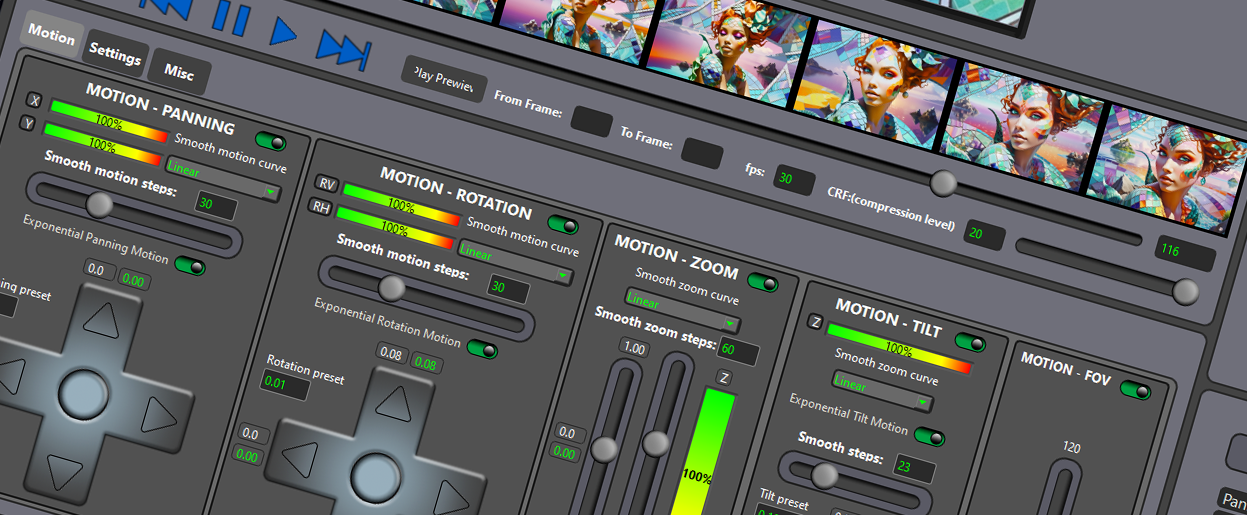The image size is (1247, 515).
Task: Toggle the Exponential Tilt Motion switch
Action: pyautogui.click(x=929, y=437)
